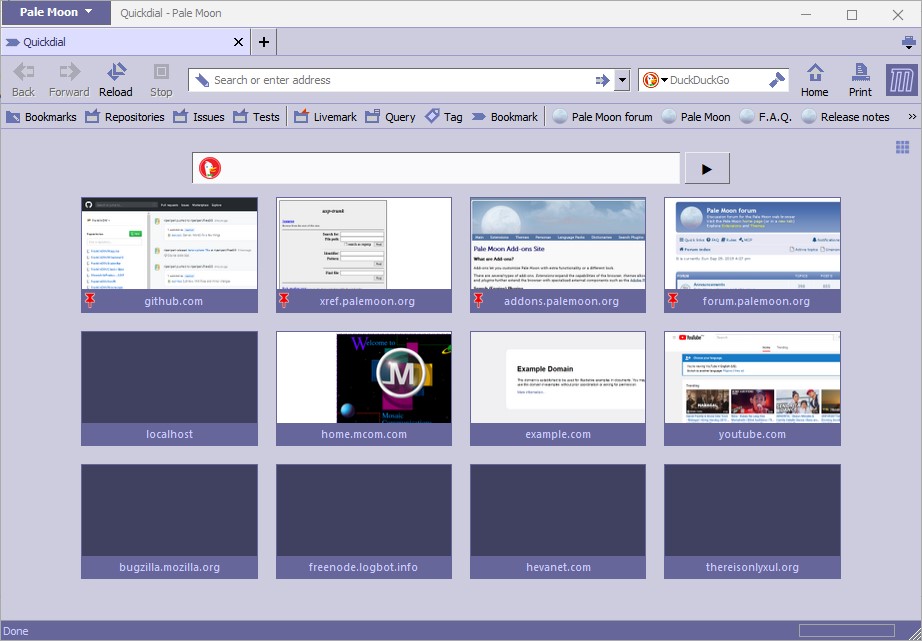
Task: Open the search engine selector dropdown
Action: tap(654, 80)
